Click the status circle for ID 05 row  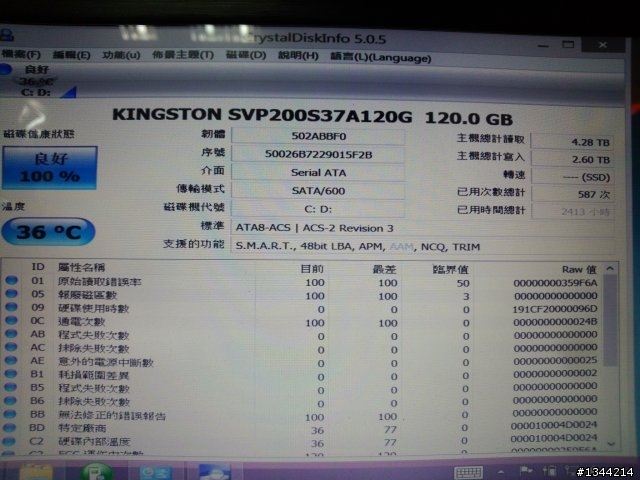coord(11,293)
